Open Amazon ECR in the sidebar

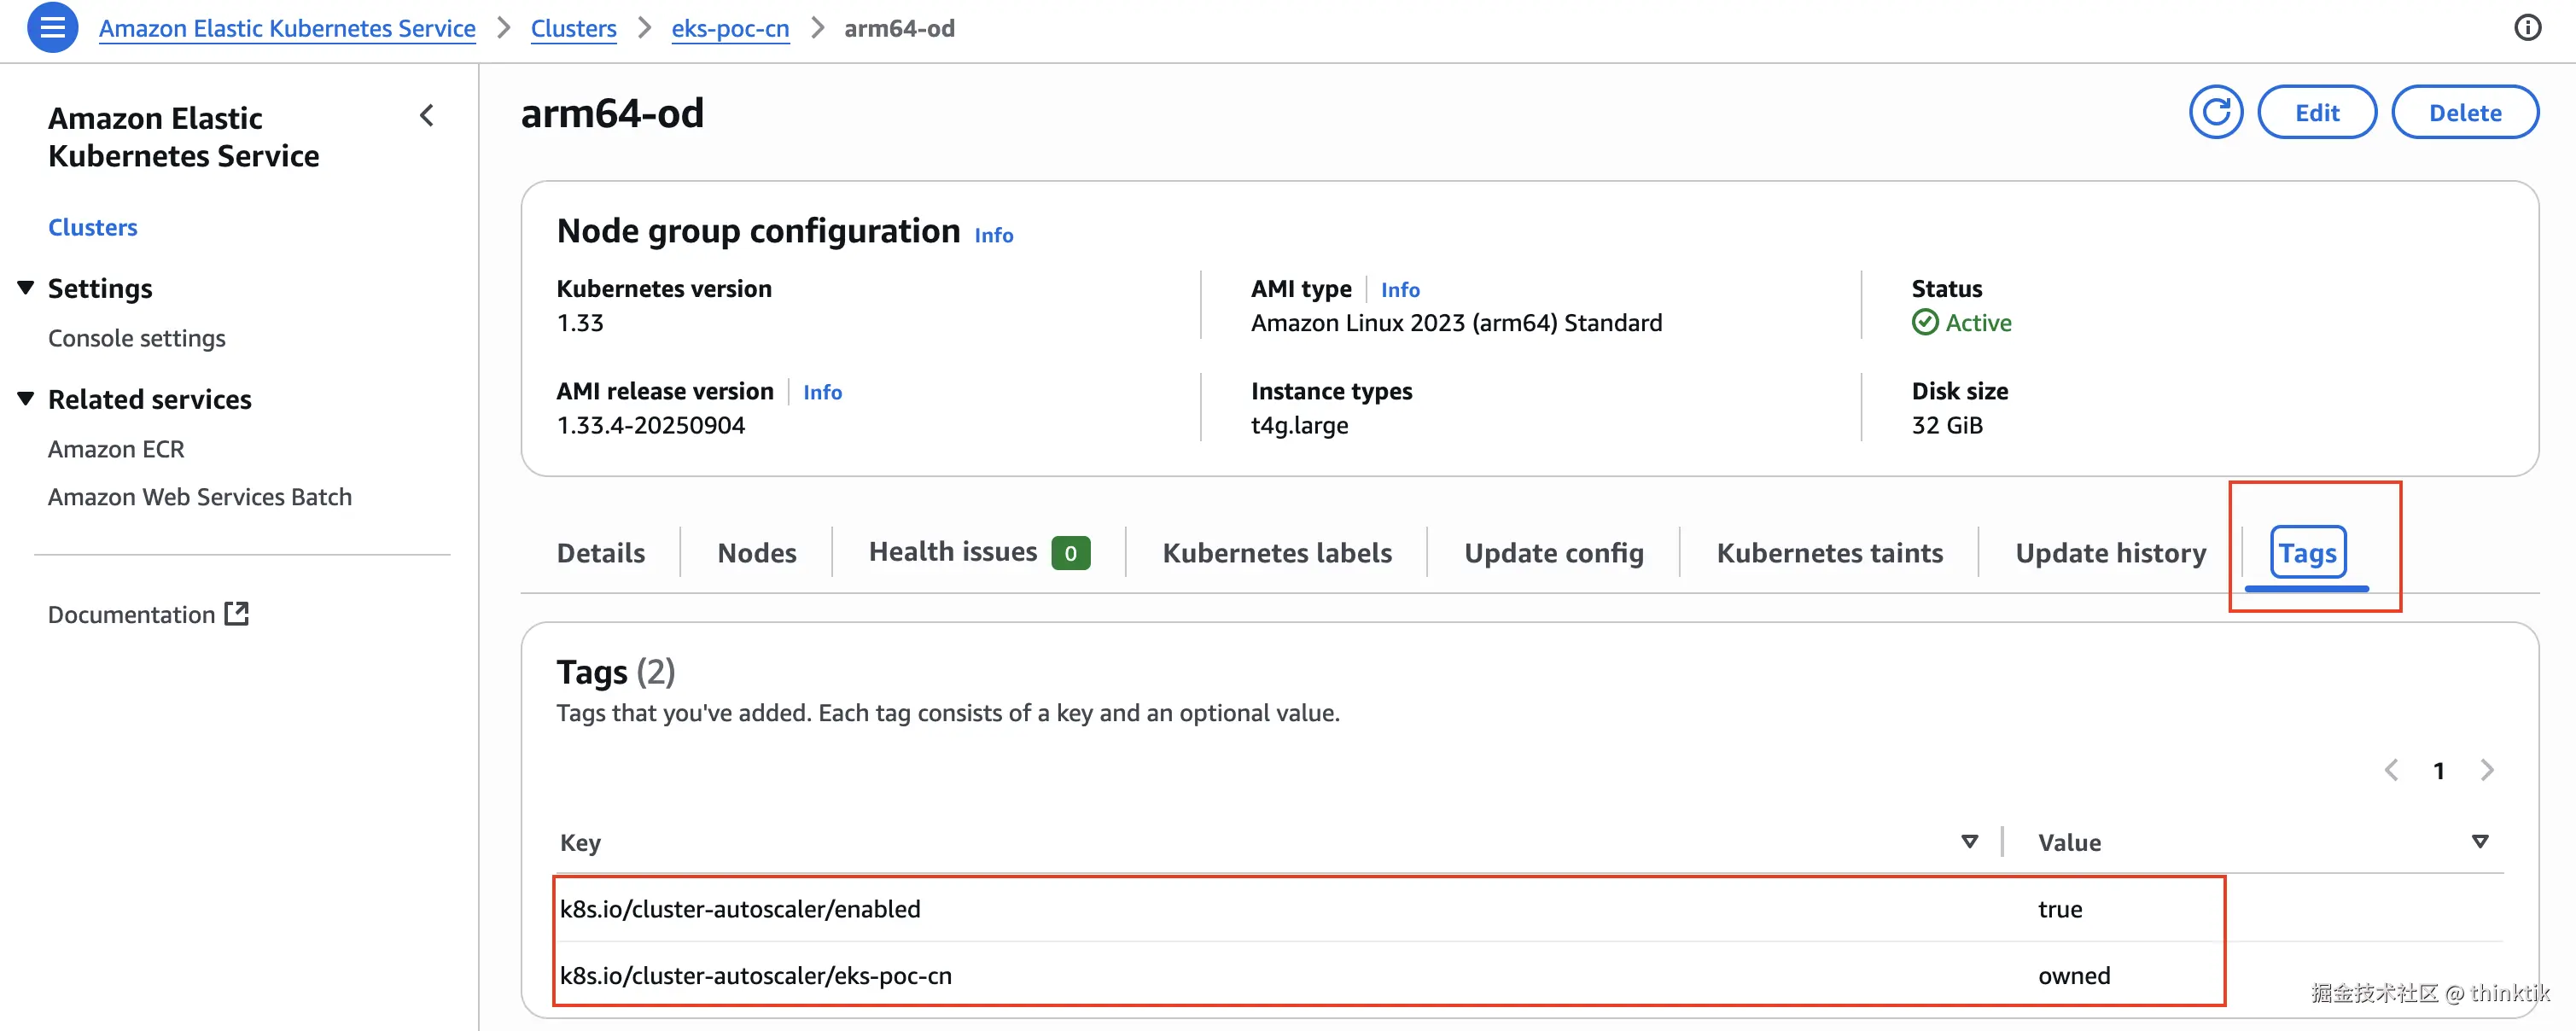[116, 449]
